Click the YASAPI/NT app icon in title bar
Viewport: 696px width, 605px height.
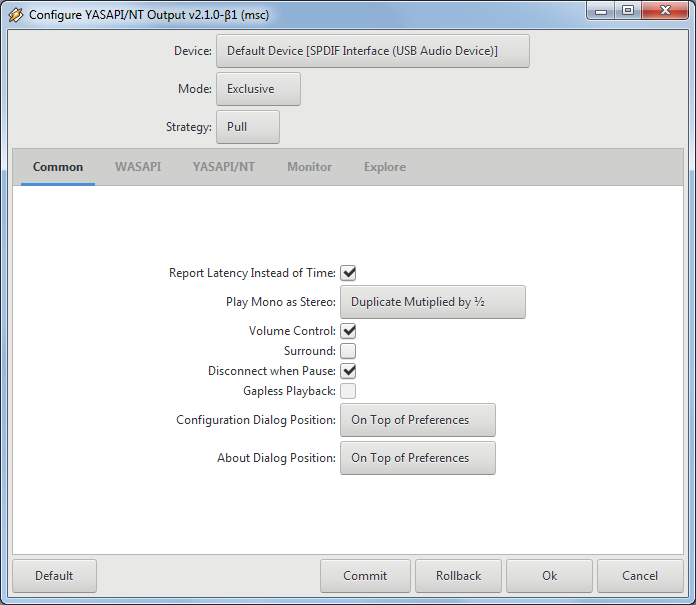[15, 15]
